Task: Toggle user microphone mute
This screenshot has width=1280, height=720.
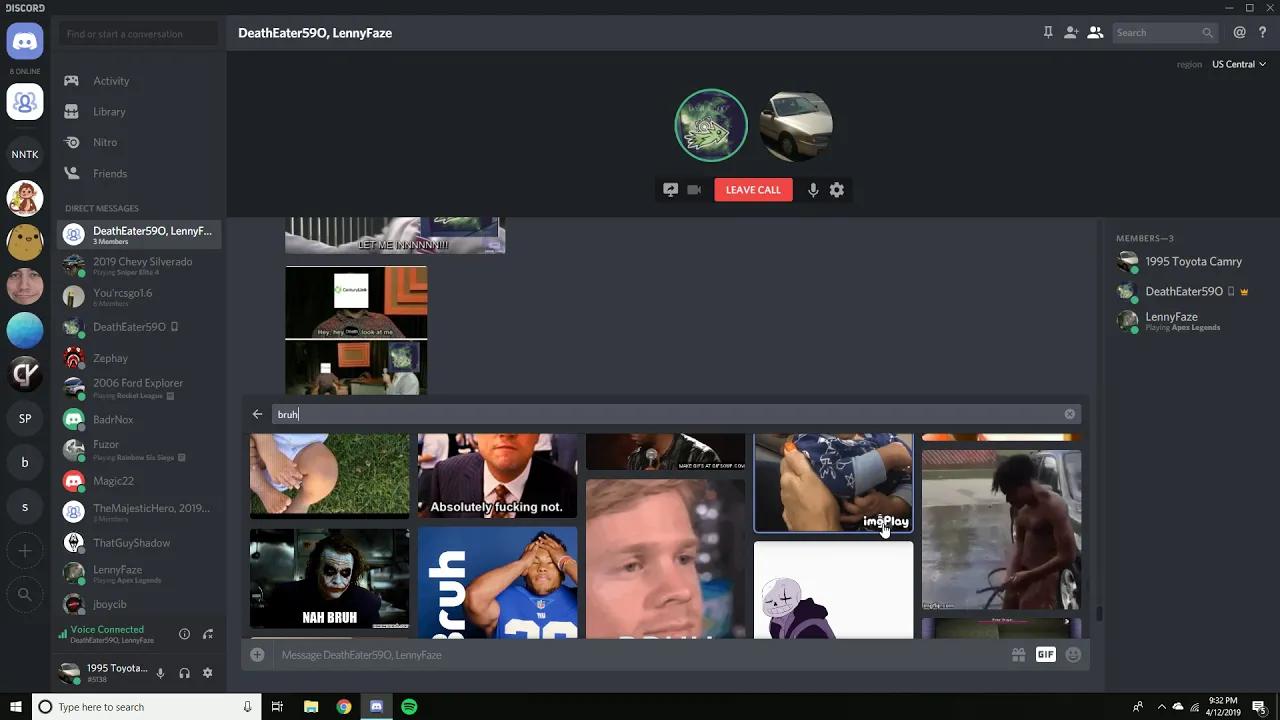Action: [160, 673]
